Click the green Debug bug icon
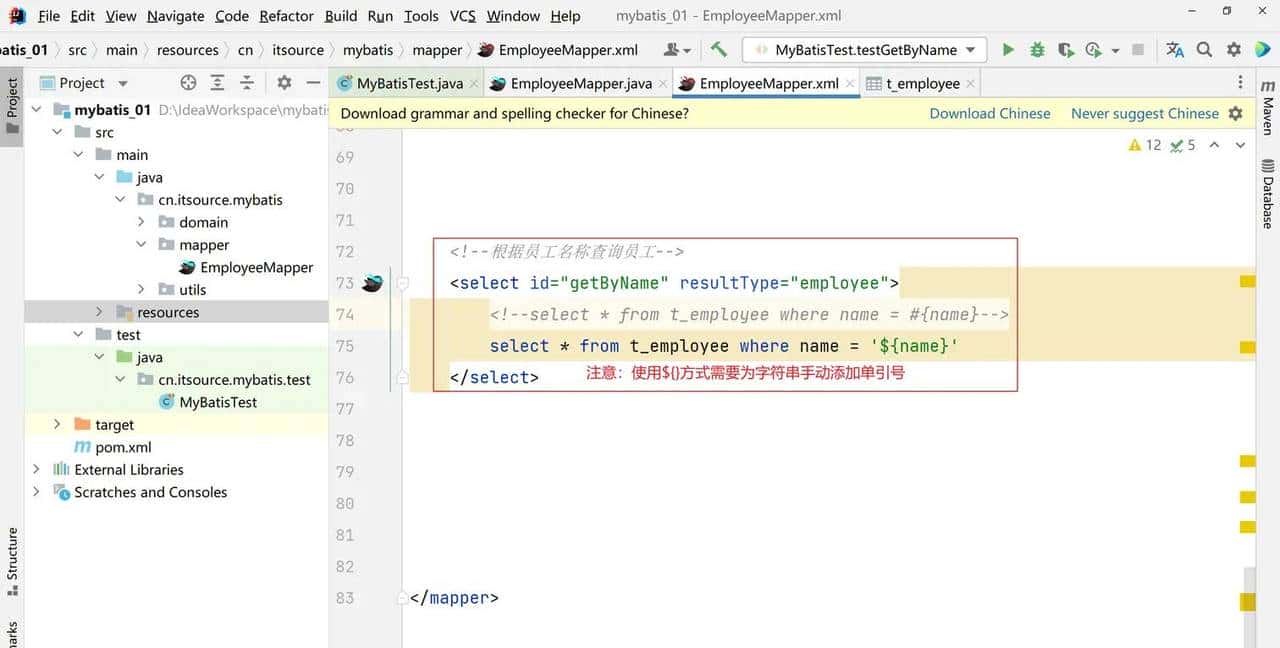This screenshot has height=648, width=1280. (1037, 49)
